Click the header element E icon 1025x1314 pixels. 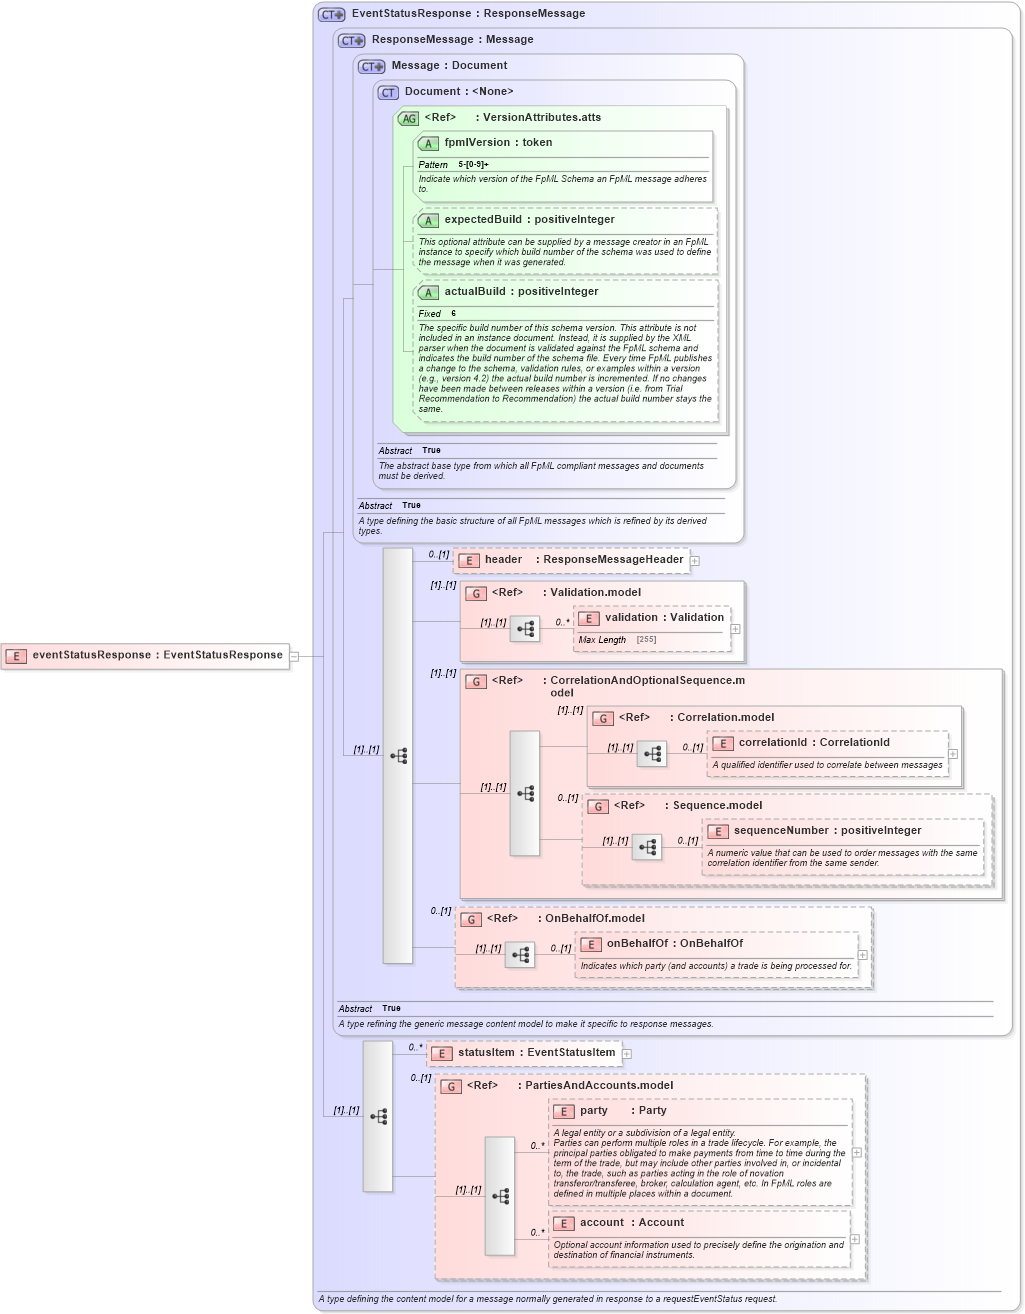469,561
